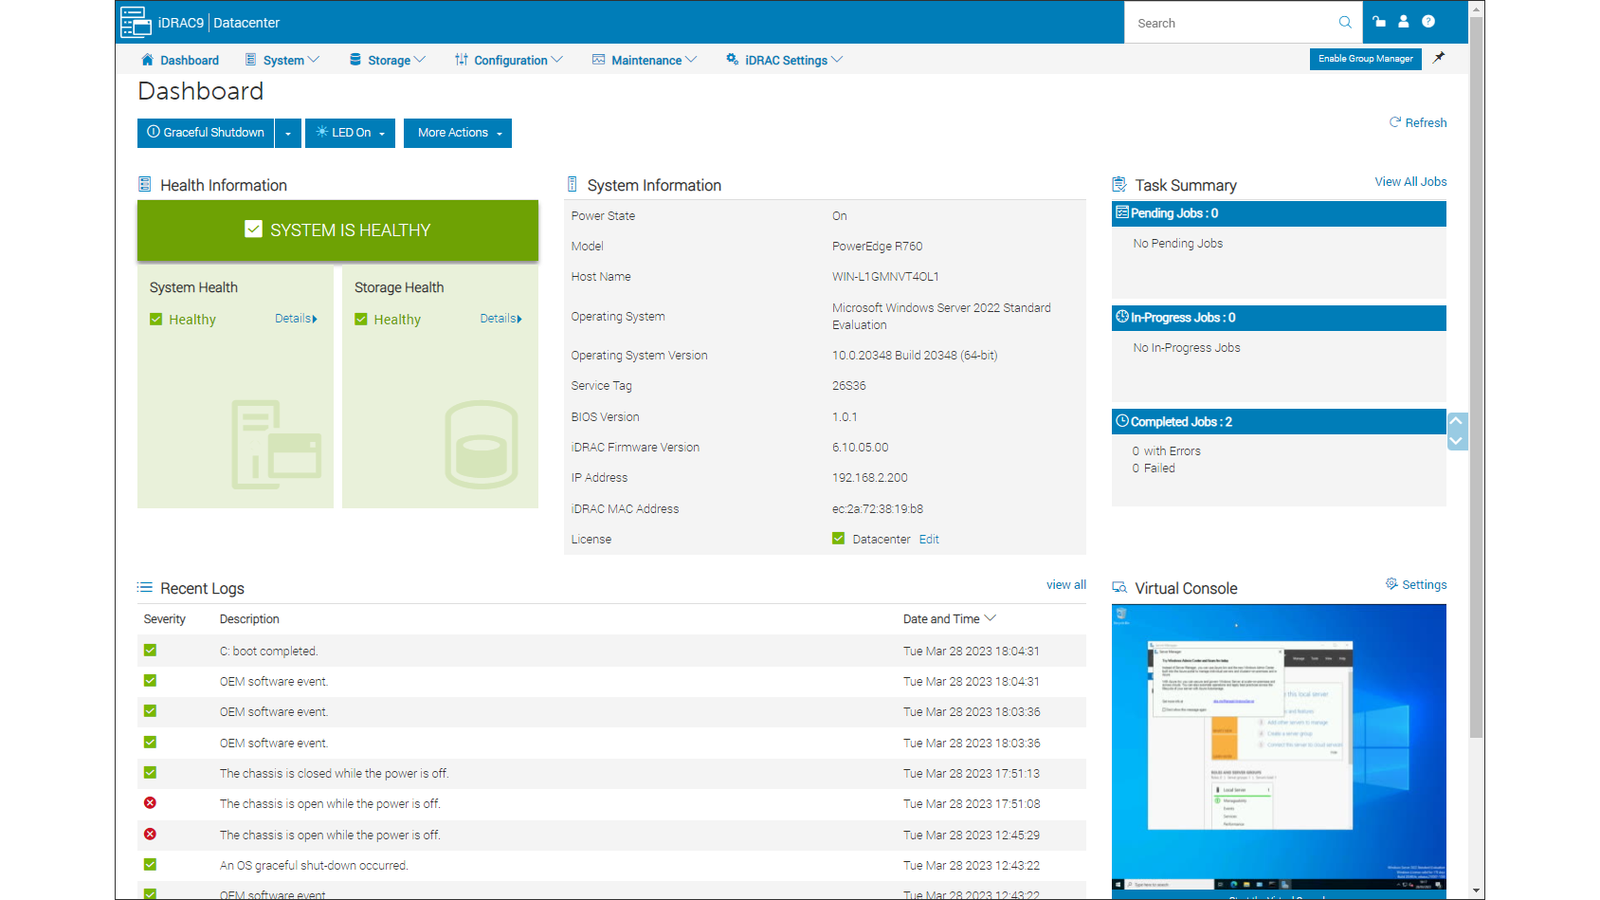Click the iDRAC9 logo icon

(x=134, y=21)
